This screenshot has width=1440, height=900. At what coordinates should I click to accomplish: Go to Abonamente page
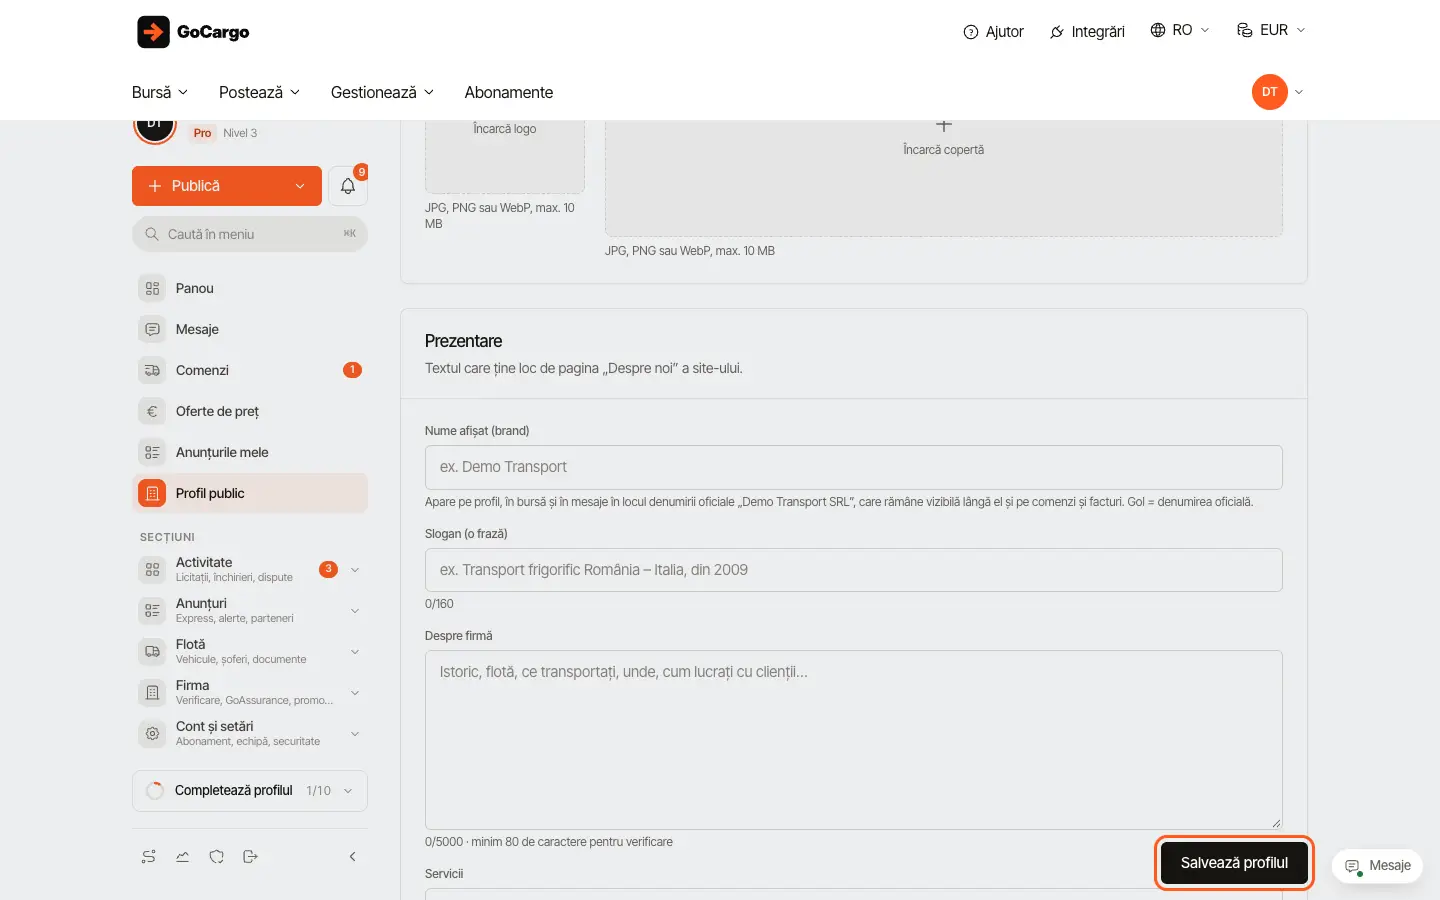point(508,92)
